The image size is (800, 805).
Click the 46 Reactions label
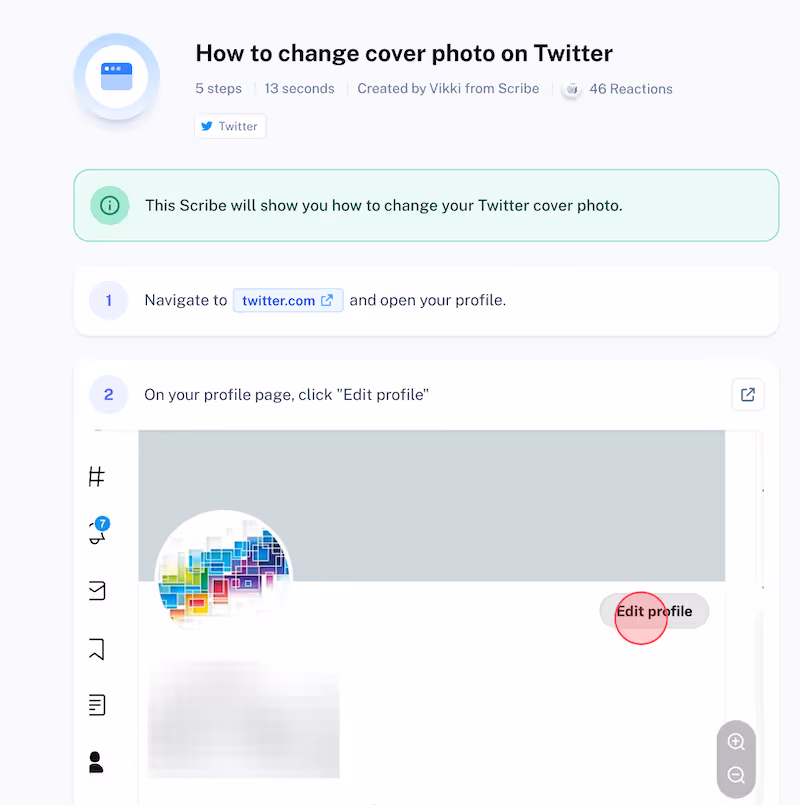pos(631,89)
